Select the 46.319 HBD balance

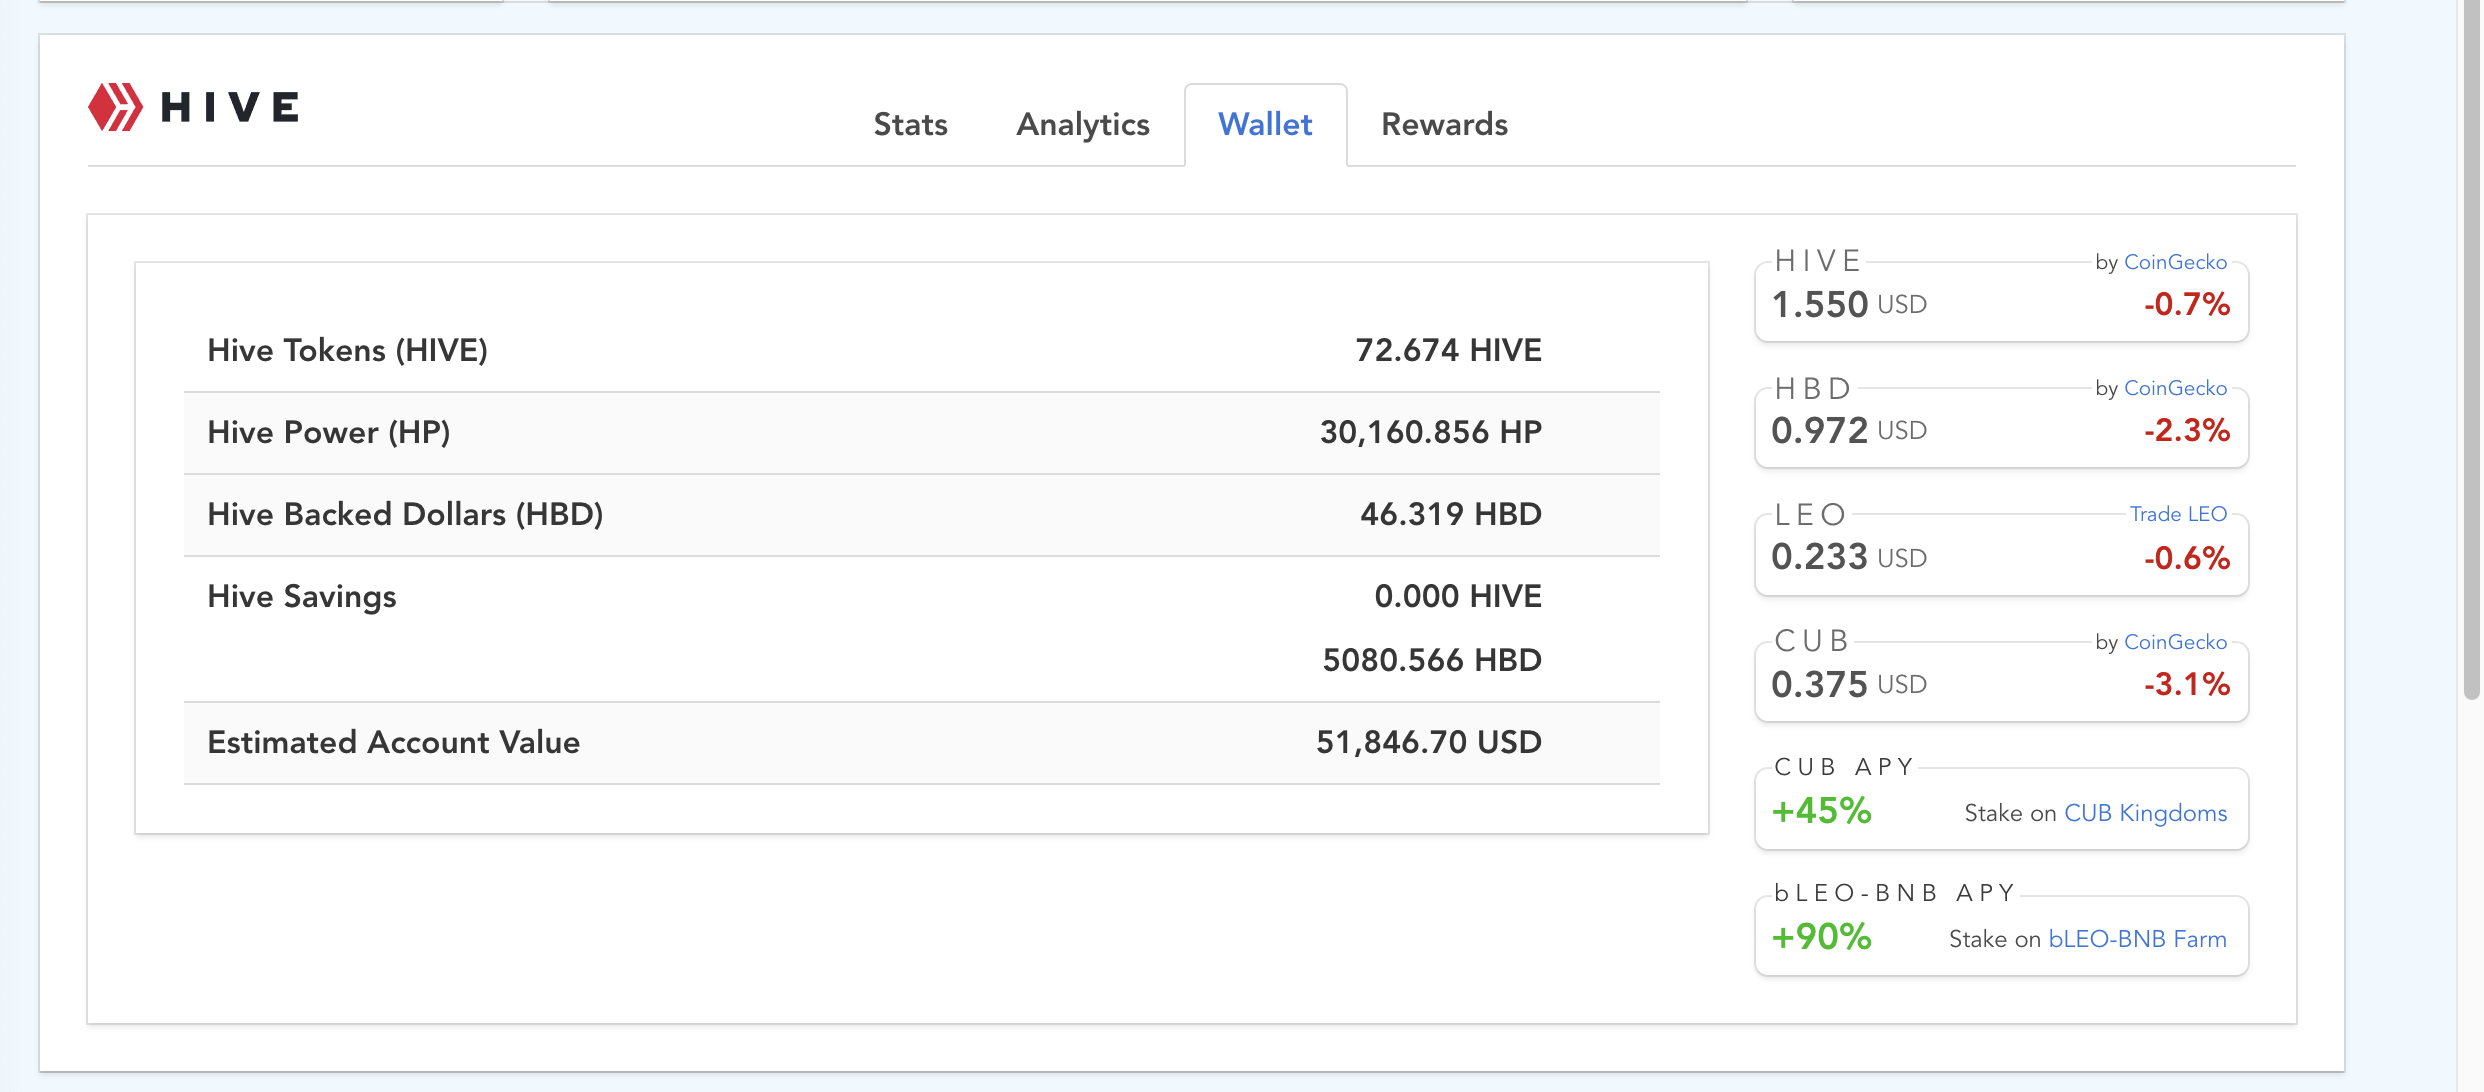click(1450, 514)
